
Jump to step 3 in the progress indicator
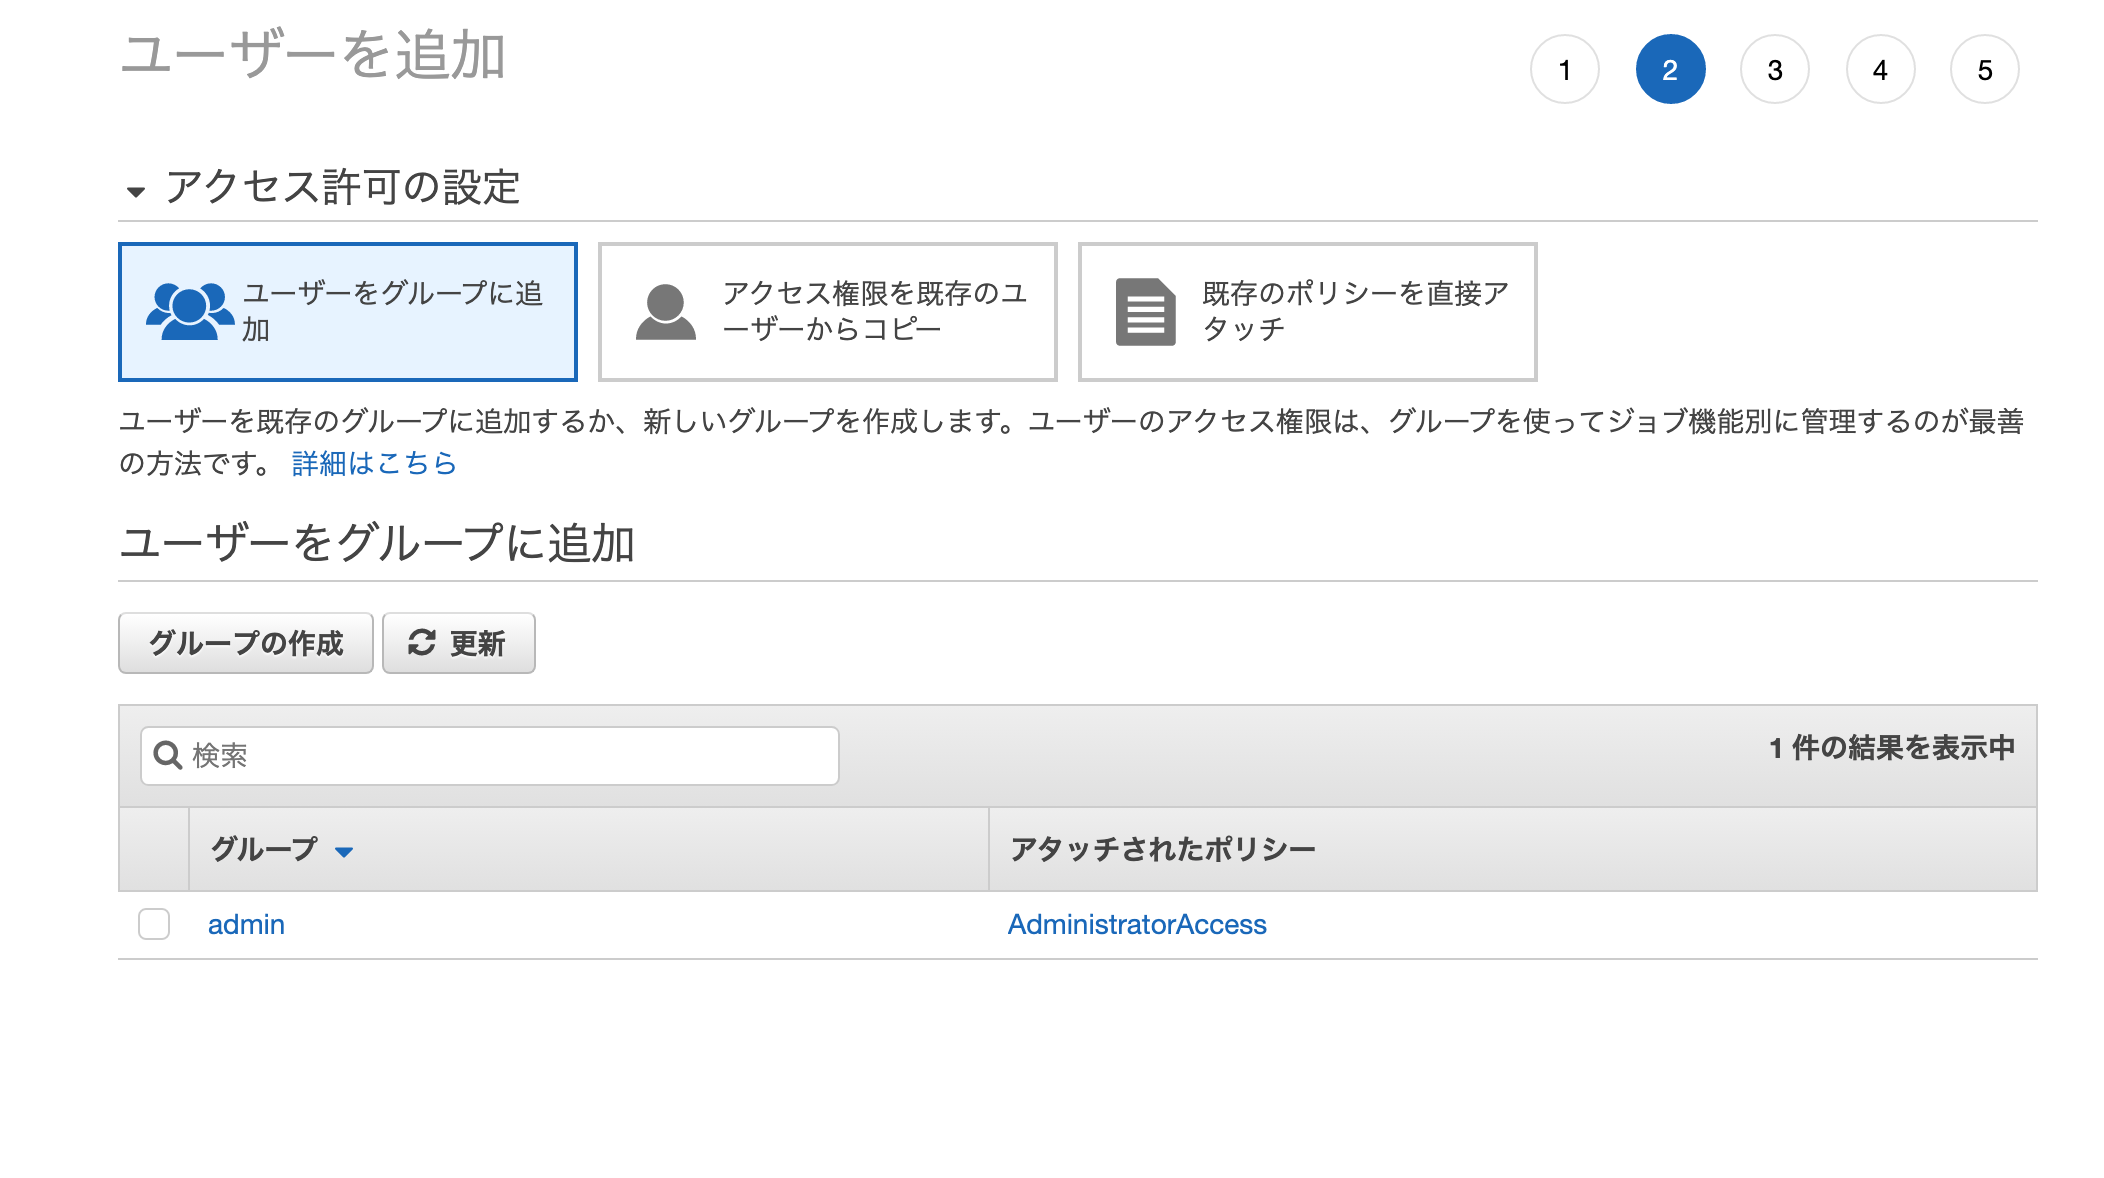1774,68
